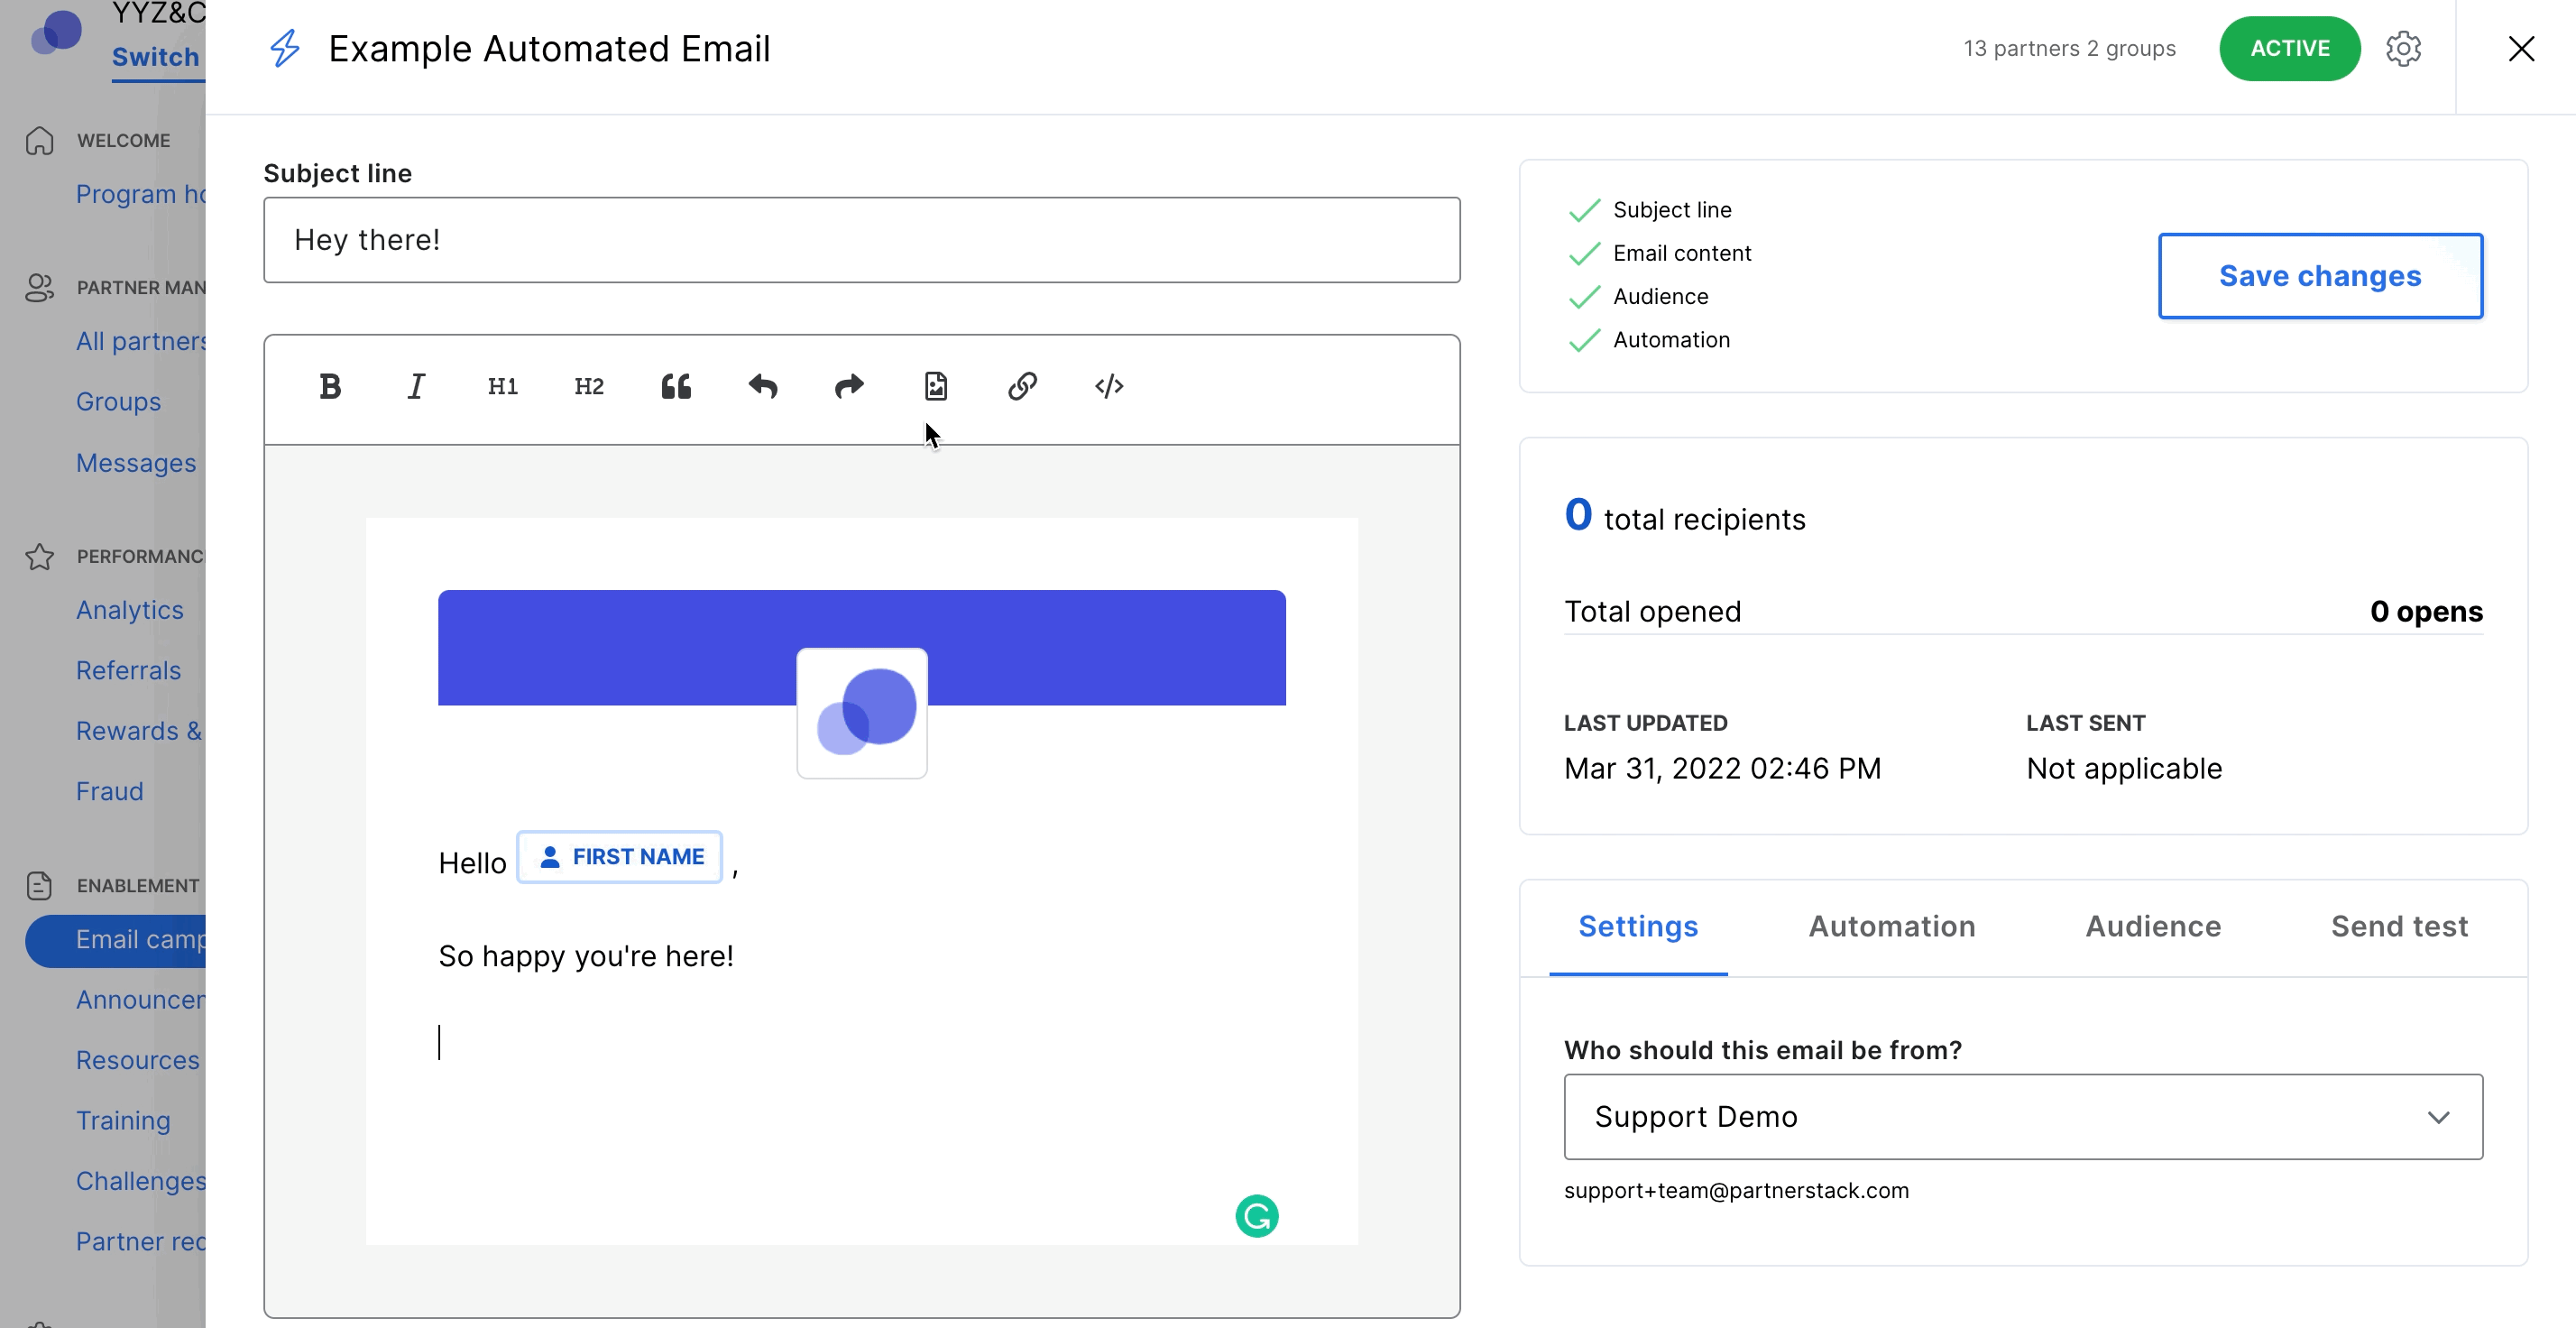Open Referrals in the sidebar
Screen dimensions: 2576x1328
(128, 671)
